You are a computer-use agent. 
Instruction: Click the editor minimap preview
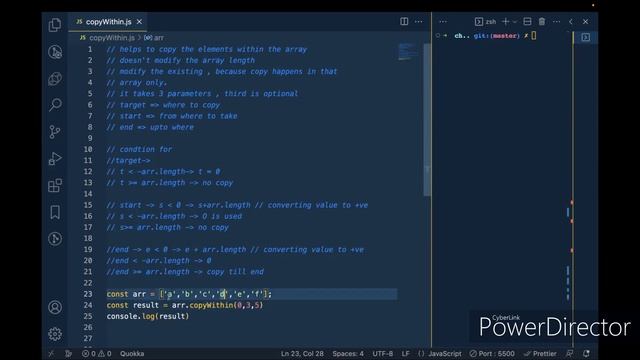click(408, 51)
